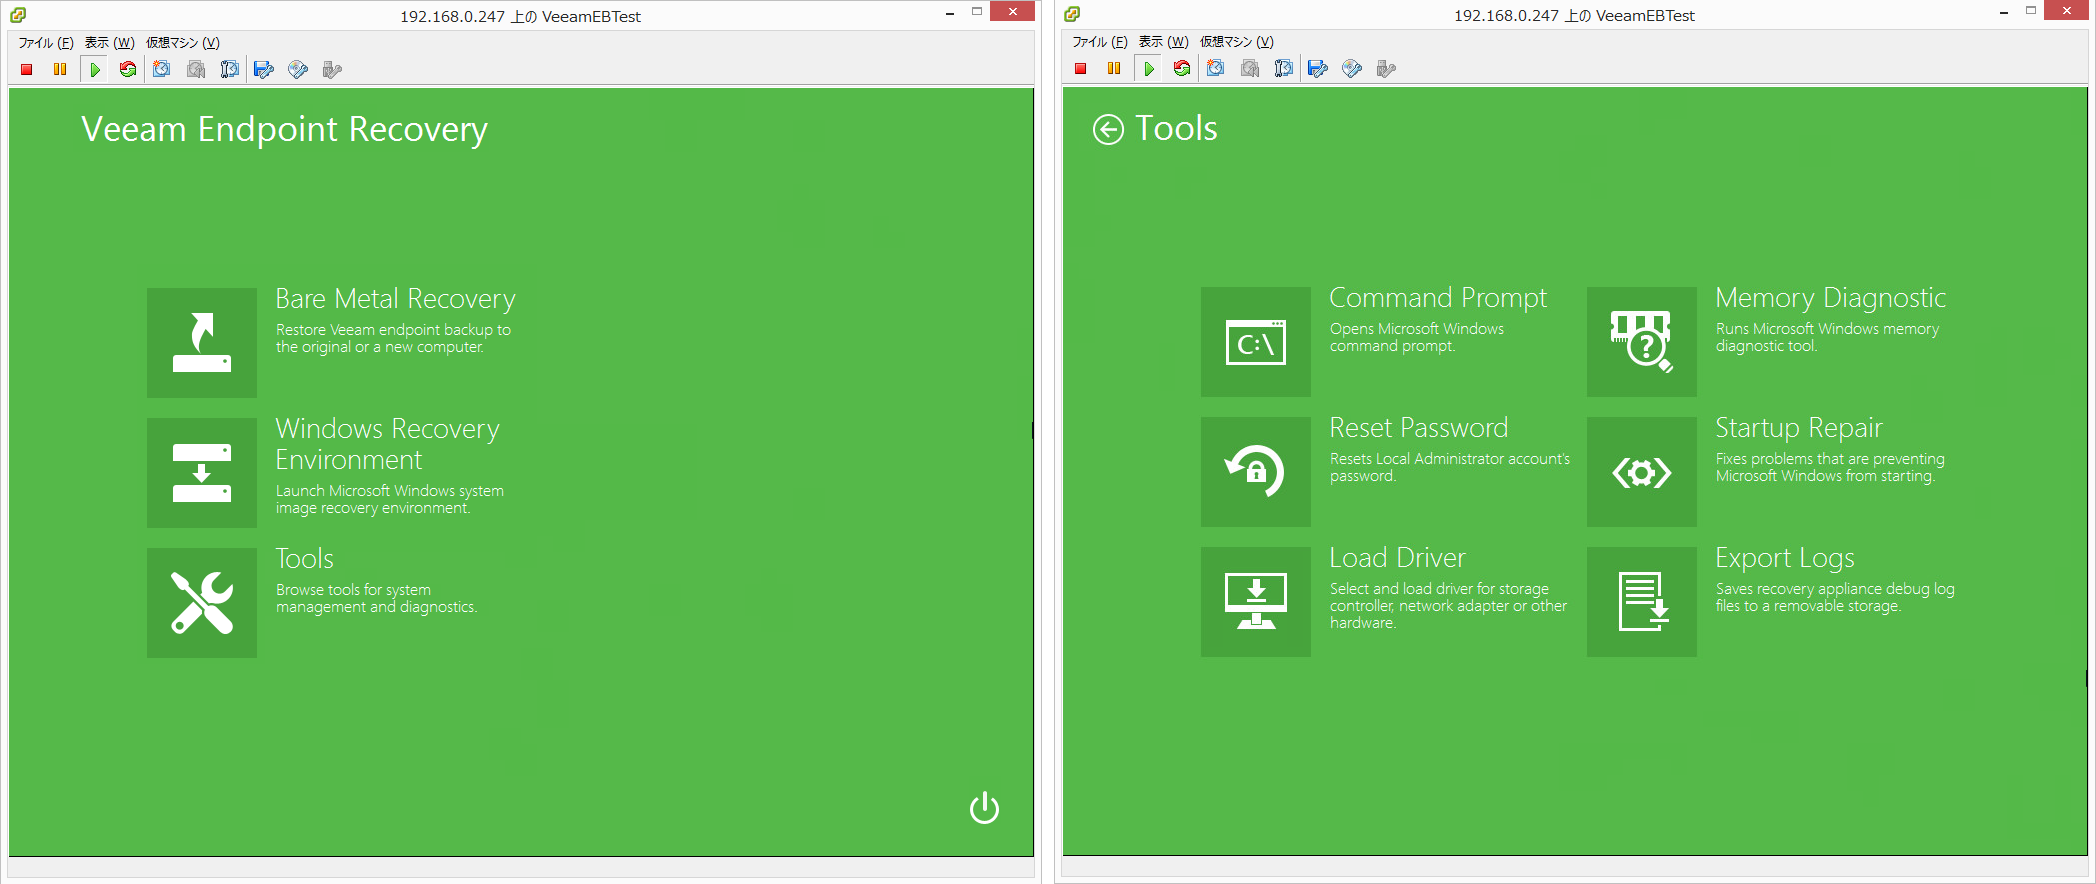Click the greyed revert-to-snapshot icon in the Tools screen window
The width and height of the screenshot is (2096, 884).
(x=1250, y=68)
